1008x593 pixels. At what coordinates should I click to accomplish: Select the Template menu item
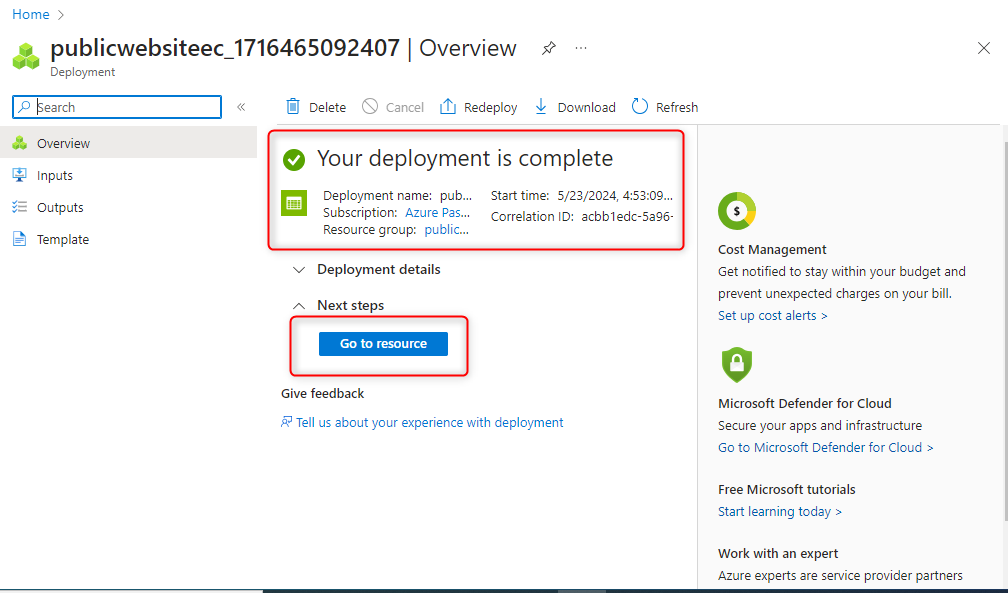coord(63,240)
